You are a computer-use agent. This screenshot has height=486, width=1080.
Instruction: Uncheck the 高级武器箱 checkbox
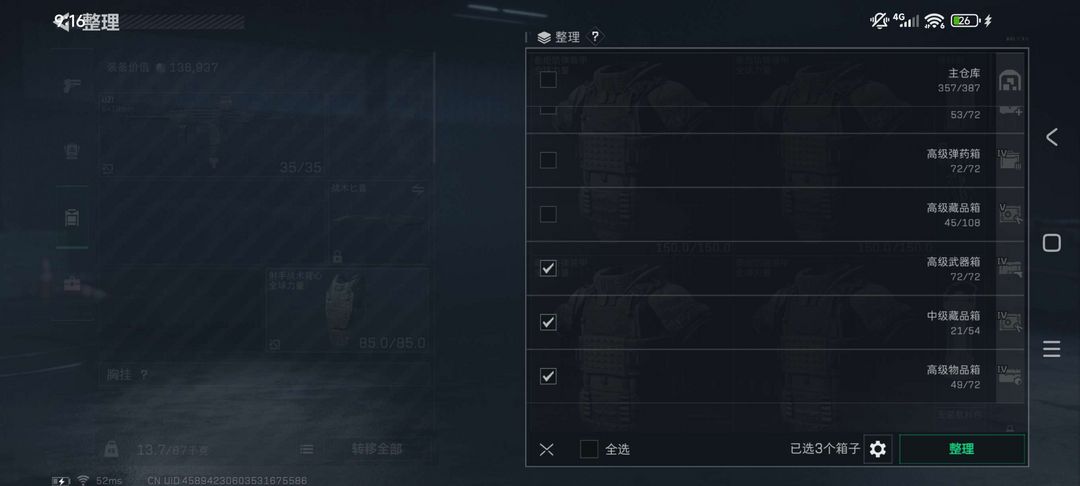click(x=548, y=268)
